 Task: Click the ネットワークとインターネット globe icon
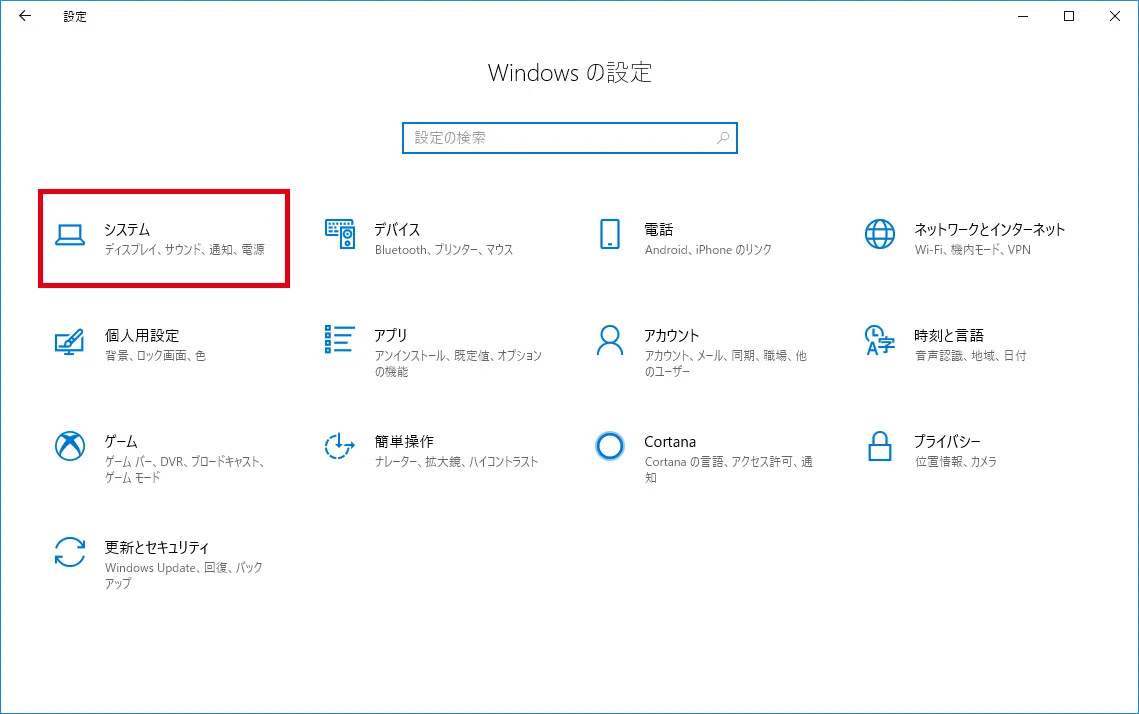880,234
